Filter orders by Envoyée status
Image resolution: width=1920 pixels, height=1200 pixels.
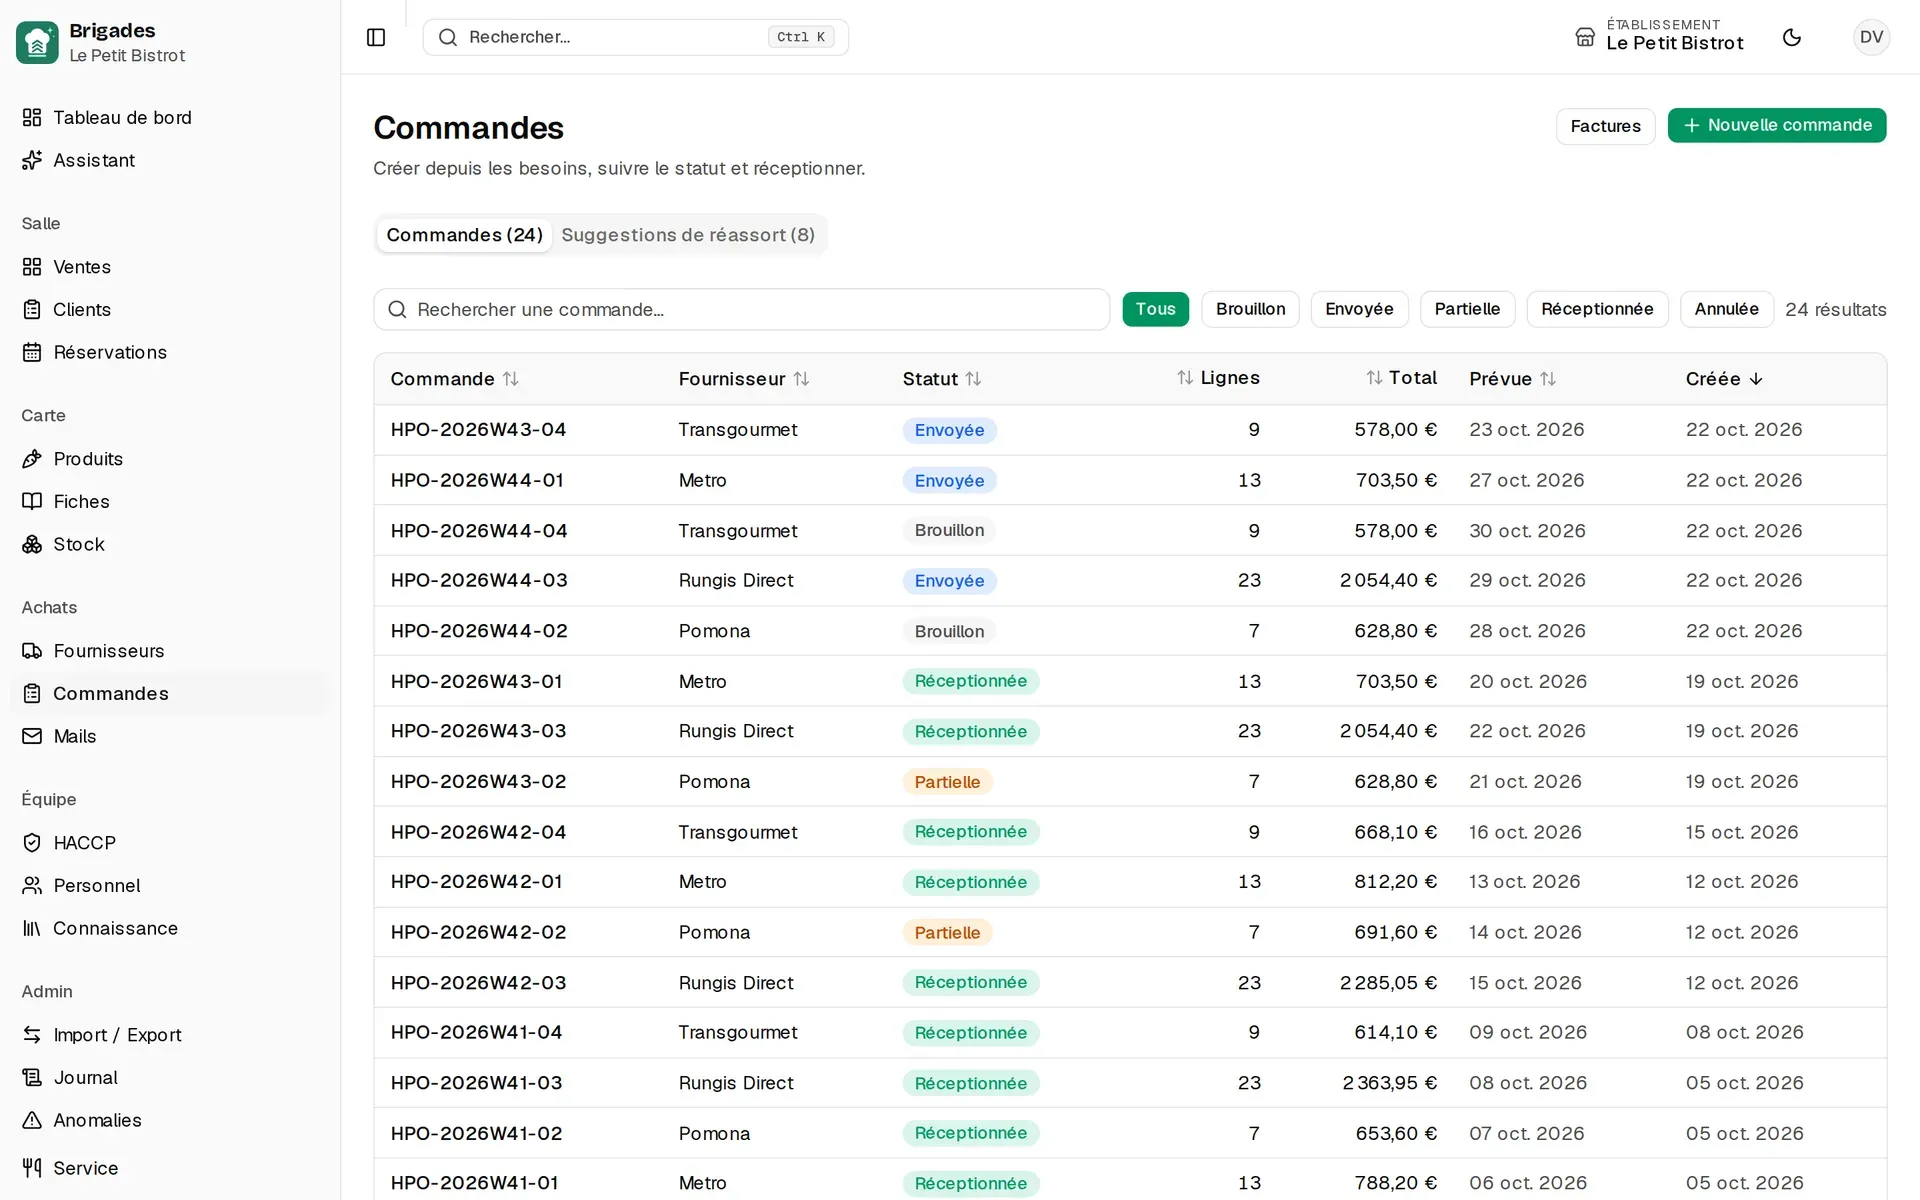tap(1359, 309)
